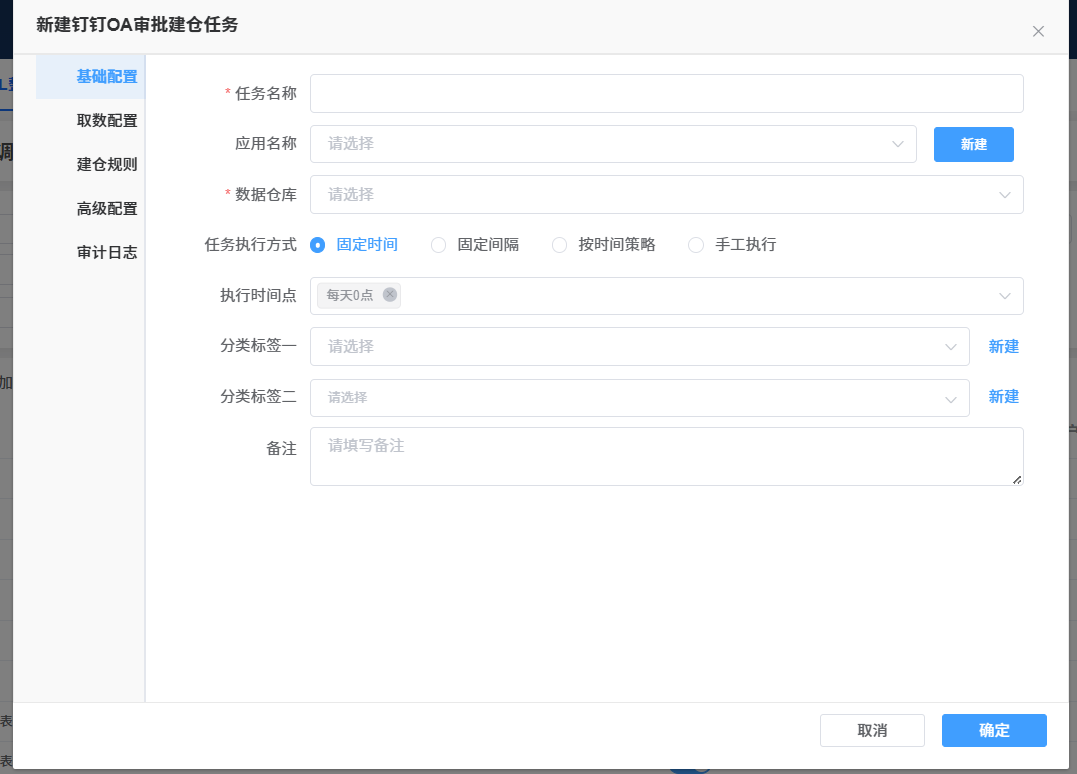Select the 固定时间 radio option
Viewport: 1077px width, 774px height.
pos(318,245)
